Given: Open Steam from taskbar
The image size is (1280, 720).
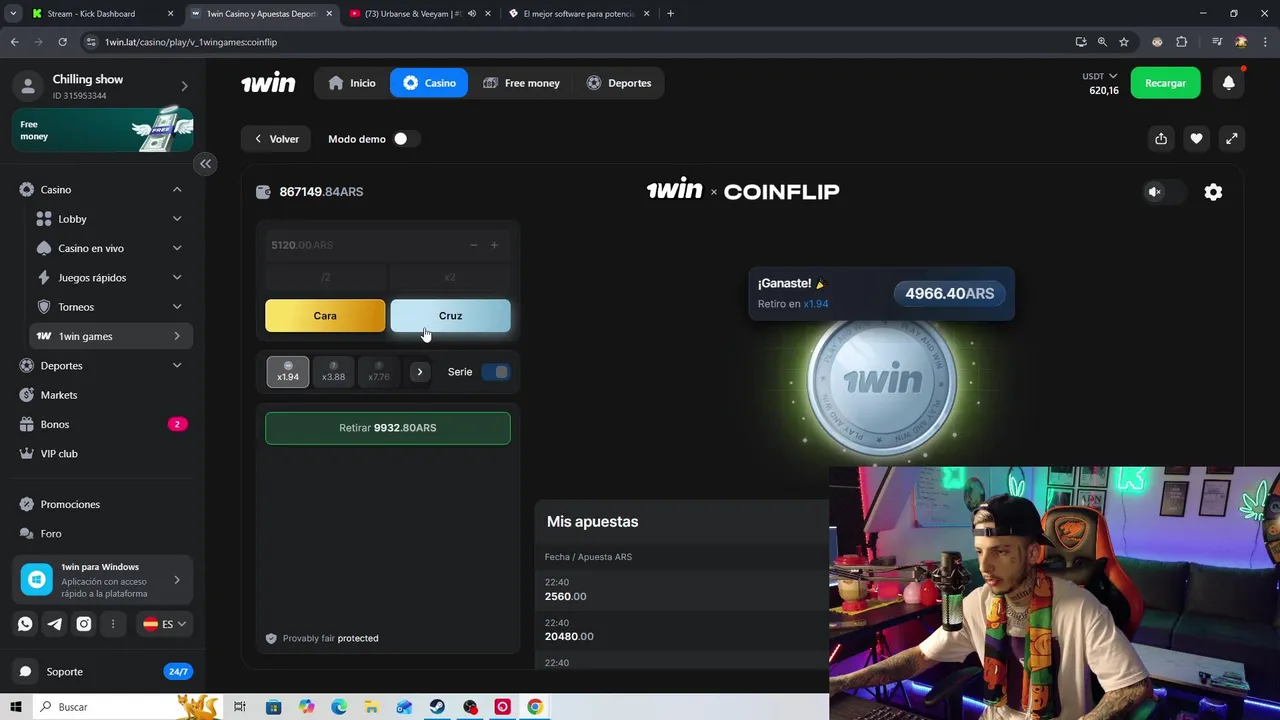Looking at the screenshot, I should 437,707.
